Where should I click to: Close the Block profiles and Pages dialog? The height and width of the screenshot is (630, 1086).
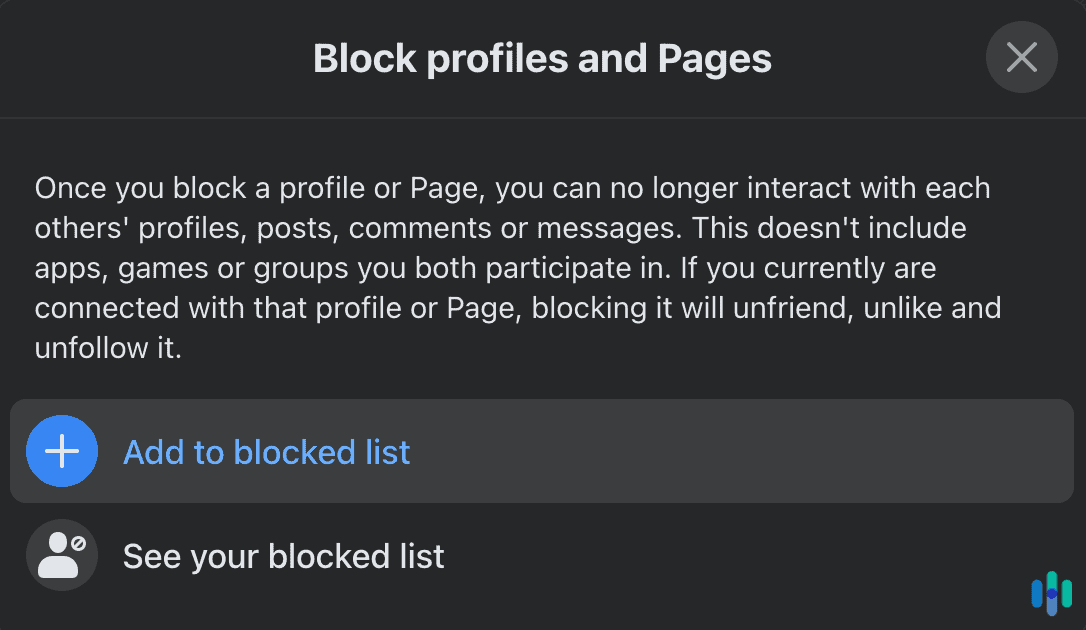(x=1021, y=57)
